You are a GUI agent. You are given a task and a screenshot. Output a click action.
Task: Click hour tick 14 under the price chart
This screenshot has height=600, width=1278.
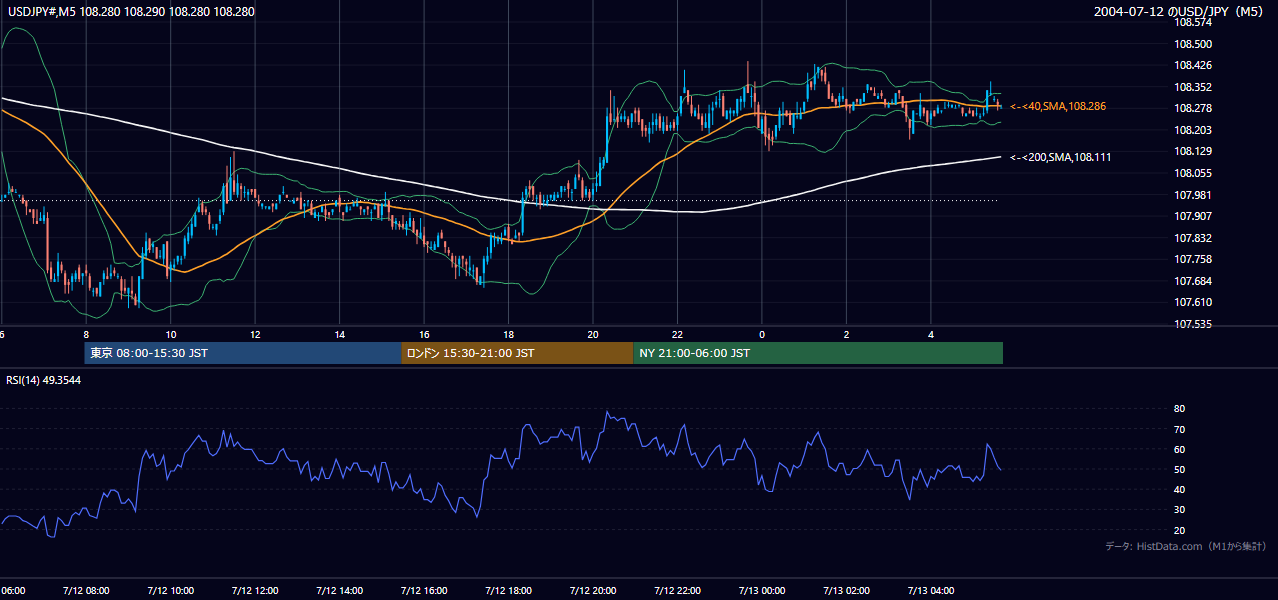[x=340, y=334]
